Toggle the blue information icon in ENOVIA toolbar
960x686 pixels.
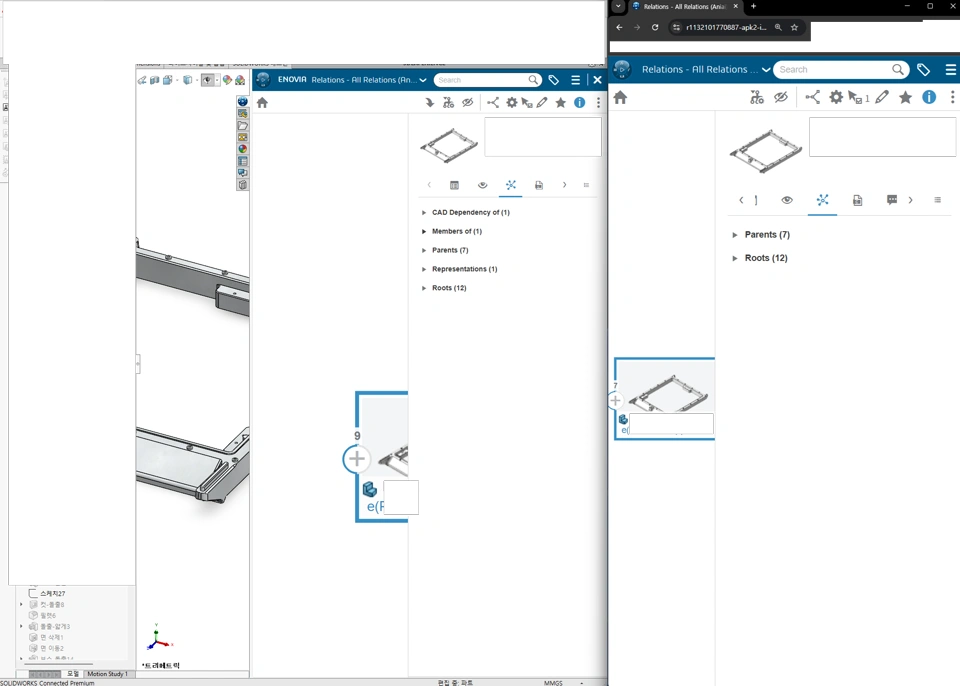[580, 102]
